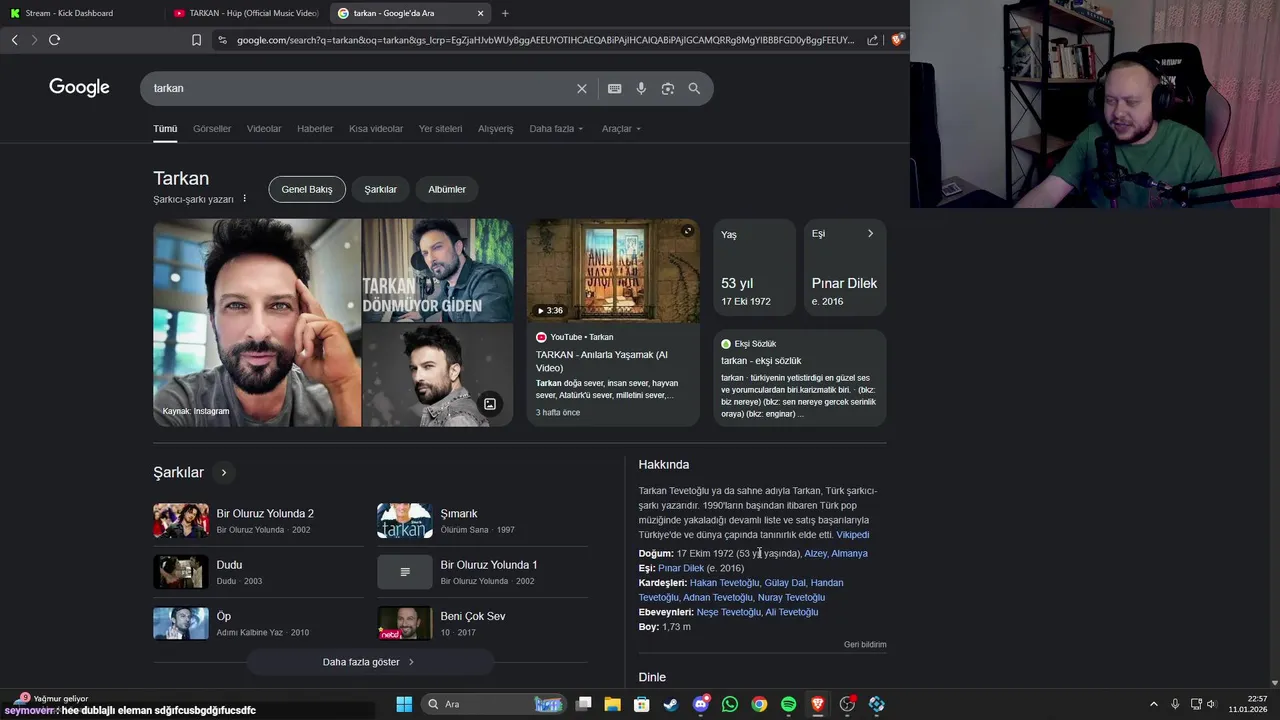Expand the video preview corner icon
1280x720 pixels.
687,231
